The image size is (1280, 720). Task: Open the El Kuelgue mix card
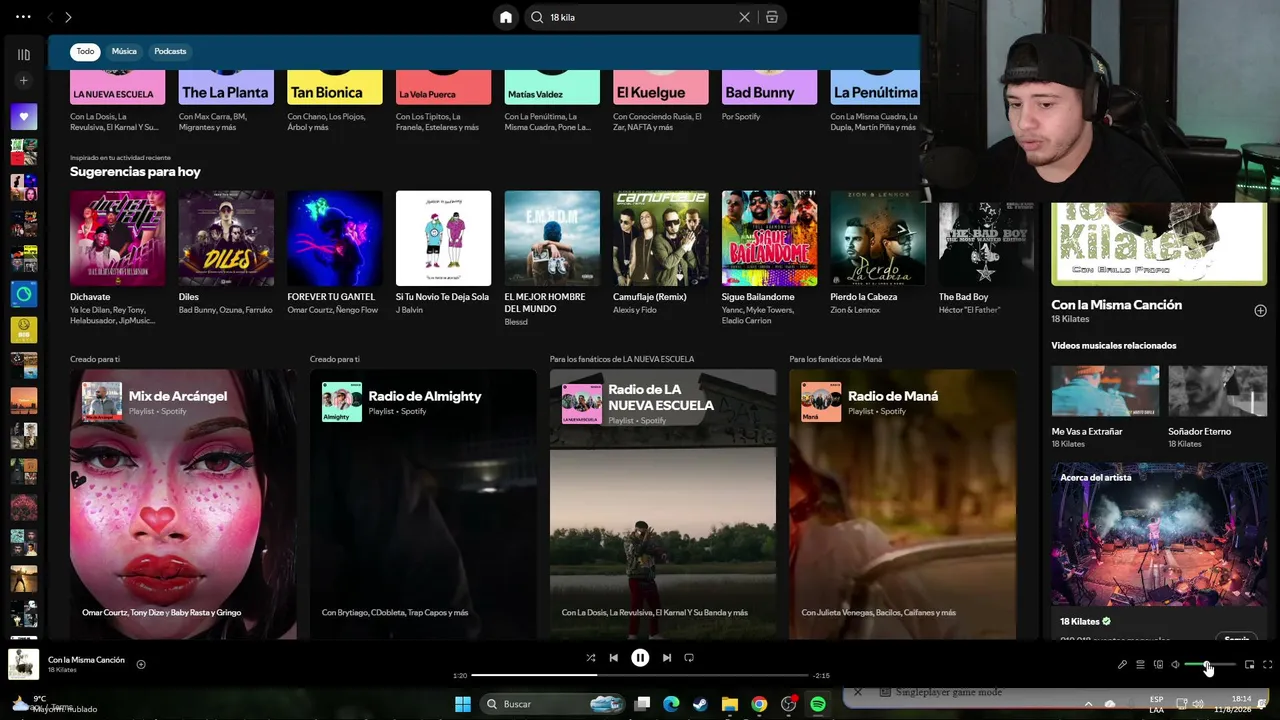(x=661, y=100)
